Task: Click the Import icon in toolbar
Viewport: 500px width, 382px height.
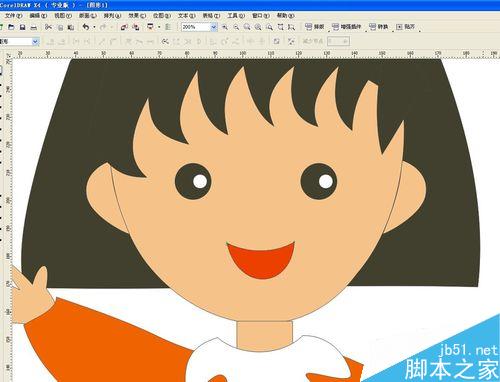Action: [x=124, y=27]
